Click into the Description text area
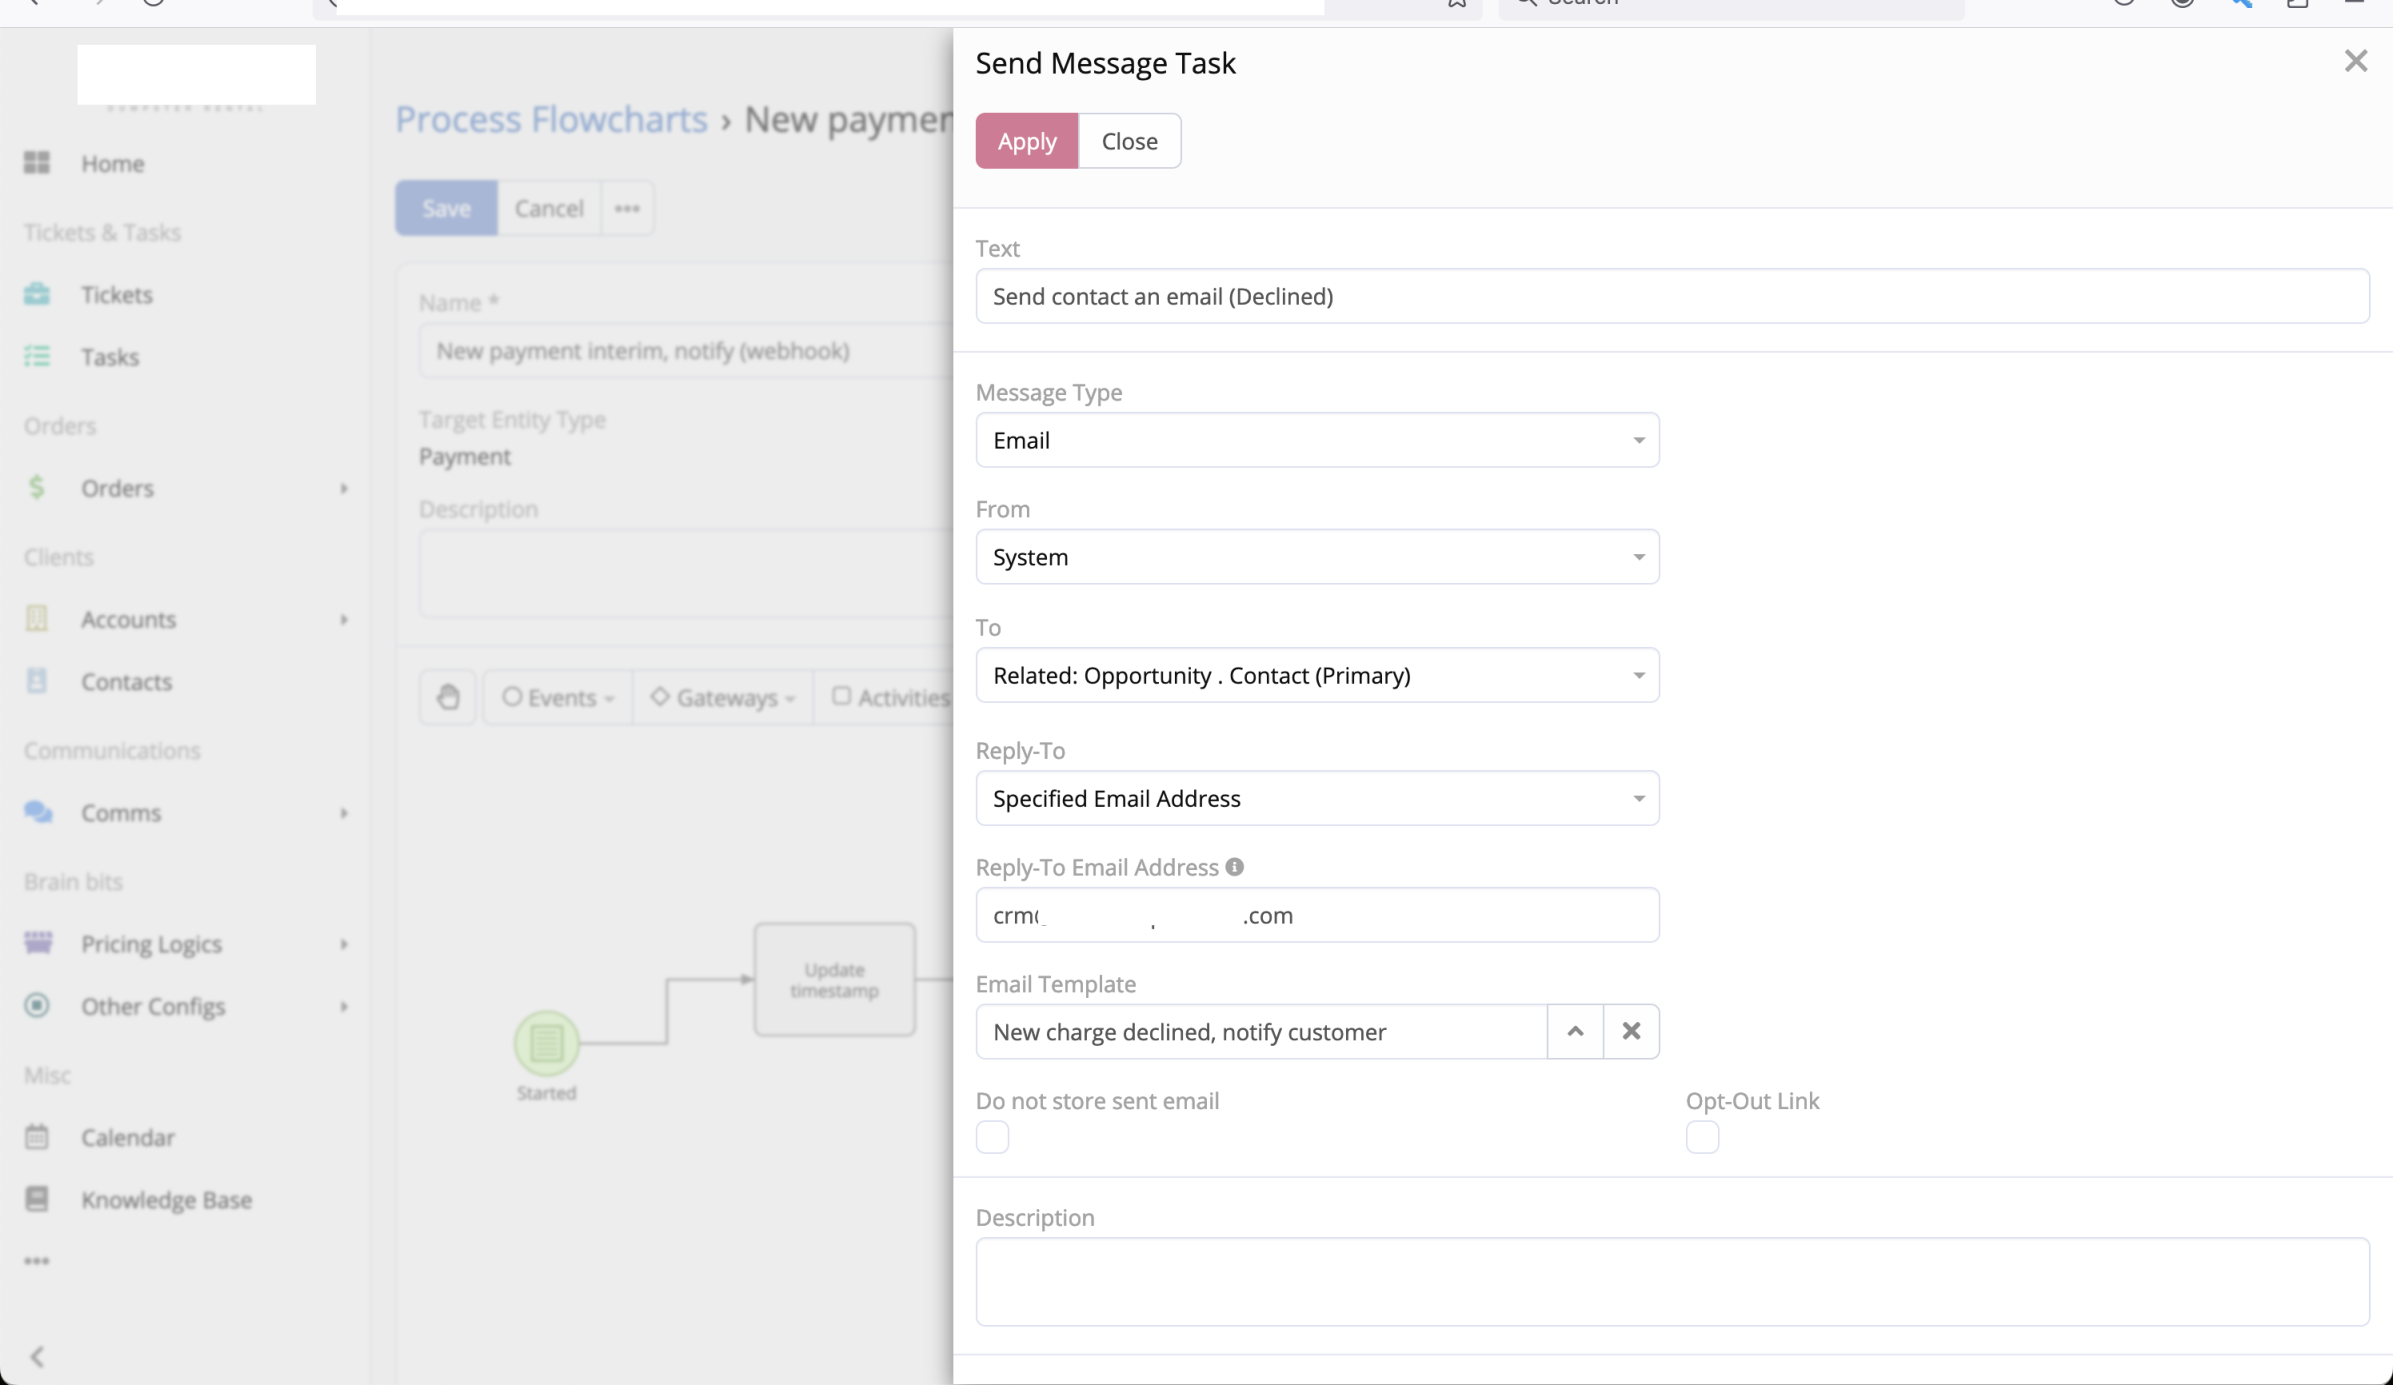 pos(1672,1281)
